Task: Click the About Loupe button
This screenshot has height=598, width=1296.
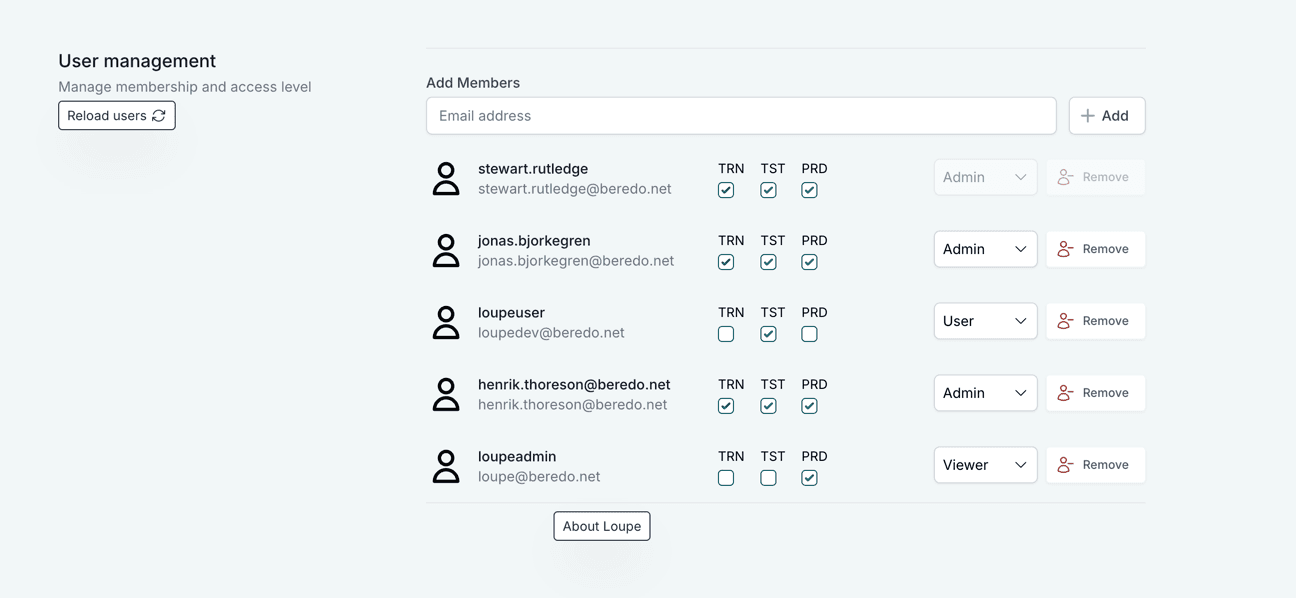Action: [x=601, y=526]
